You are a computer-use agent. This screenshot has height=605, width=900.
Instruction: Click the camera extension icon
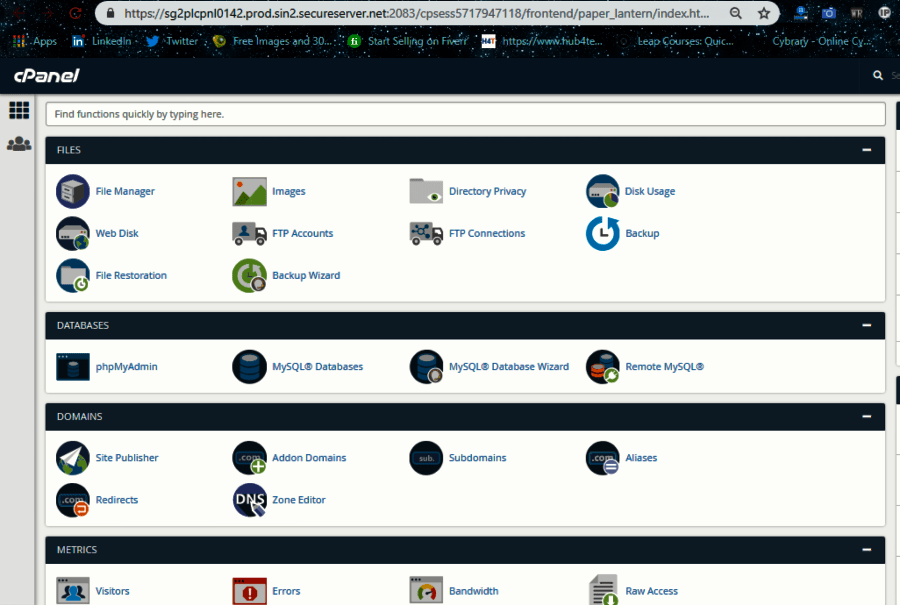click(x=828, y=13)
